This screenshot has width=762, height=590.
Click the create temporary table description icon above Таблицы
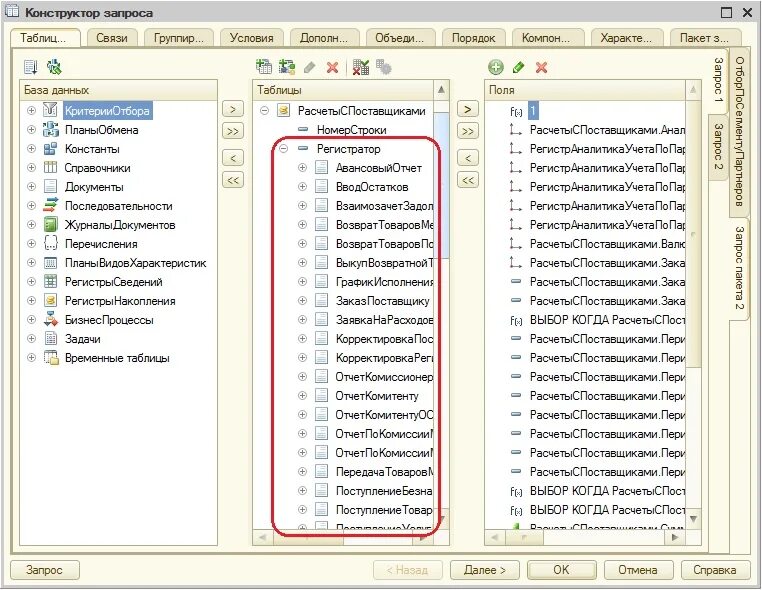pos(264,67)
